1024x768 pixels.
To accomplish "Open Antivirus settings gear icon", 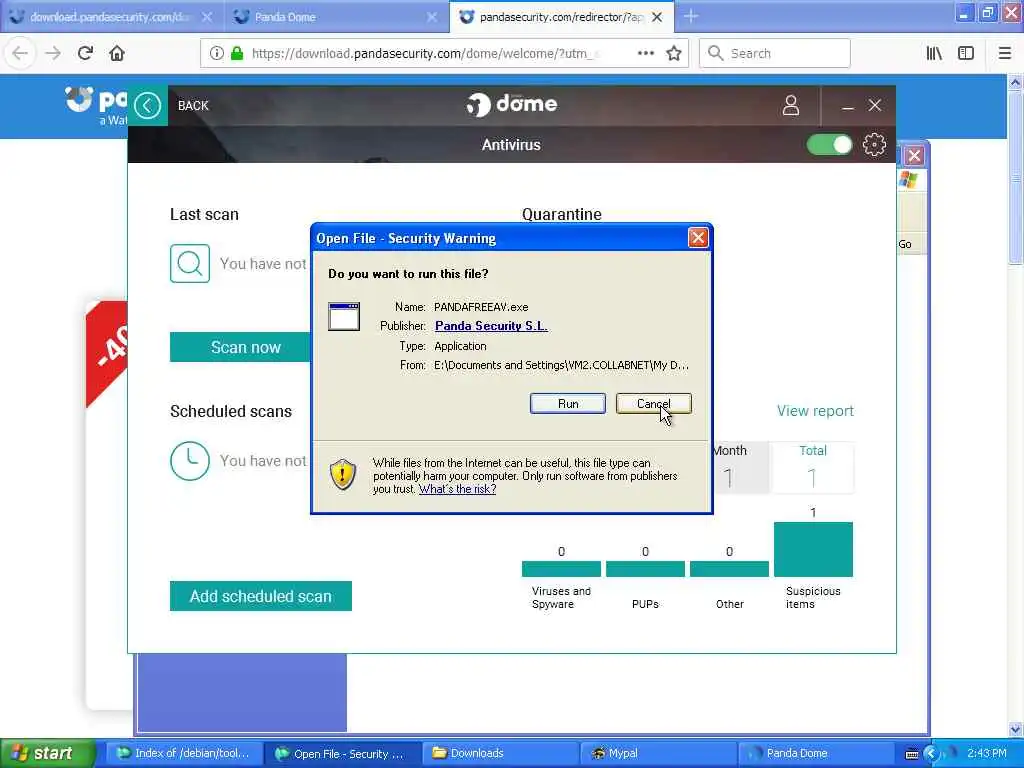I will click(874, 144).
